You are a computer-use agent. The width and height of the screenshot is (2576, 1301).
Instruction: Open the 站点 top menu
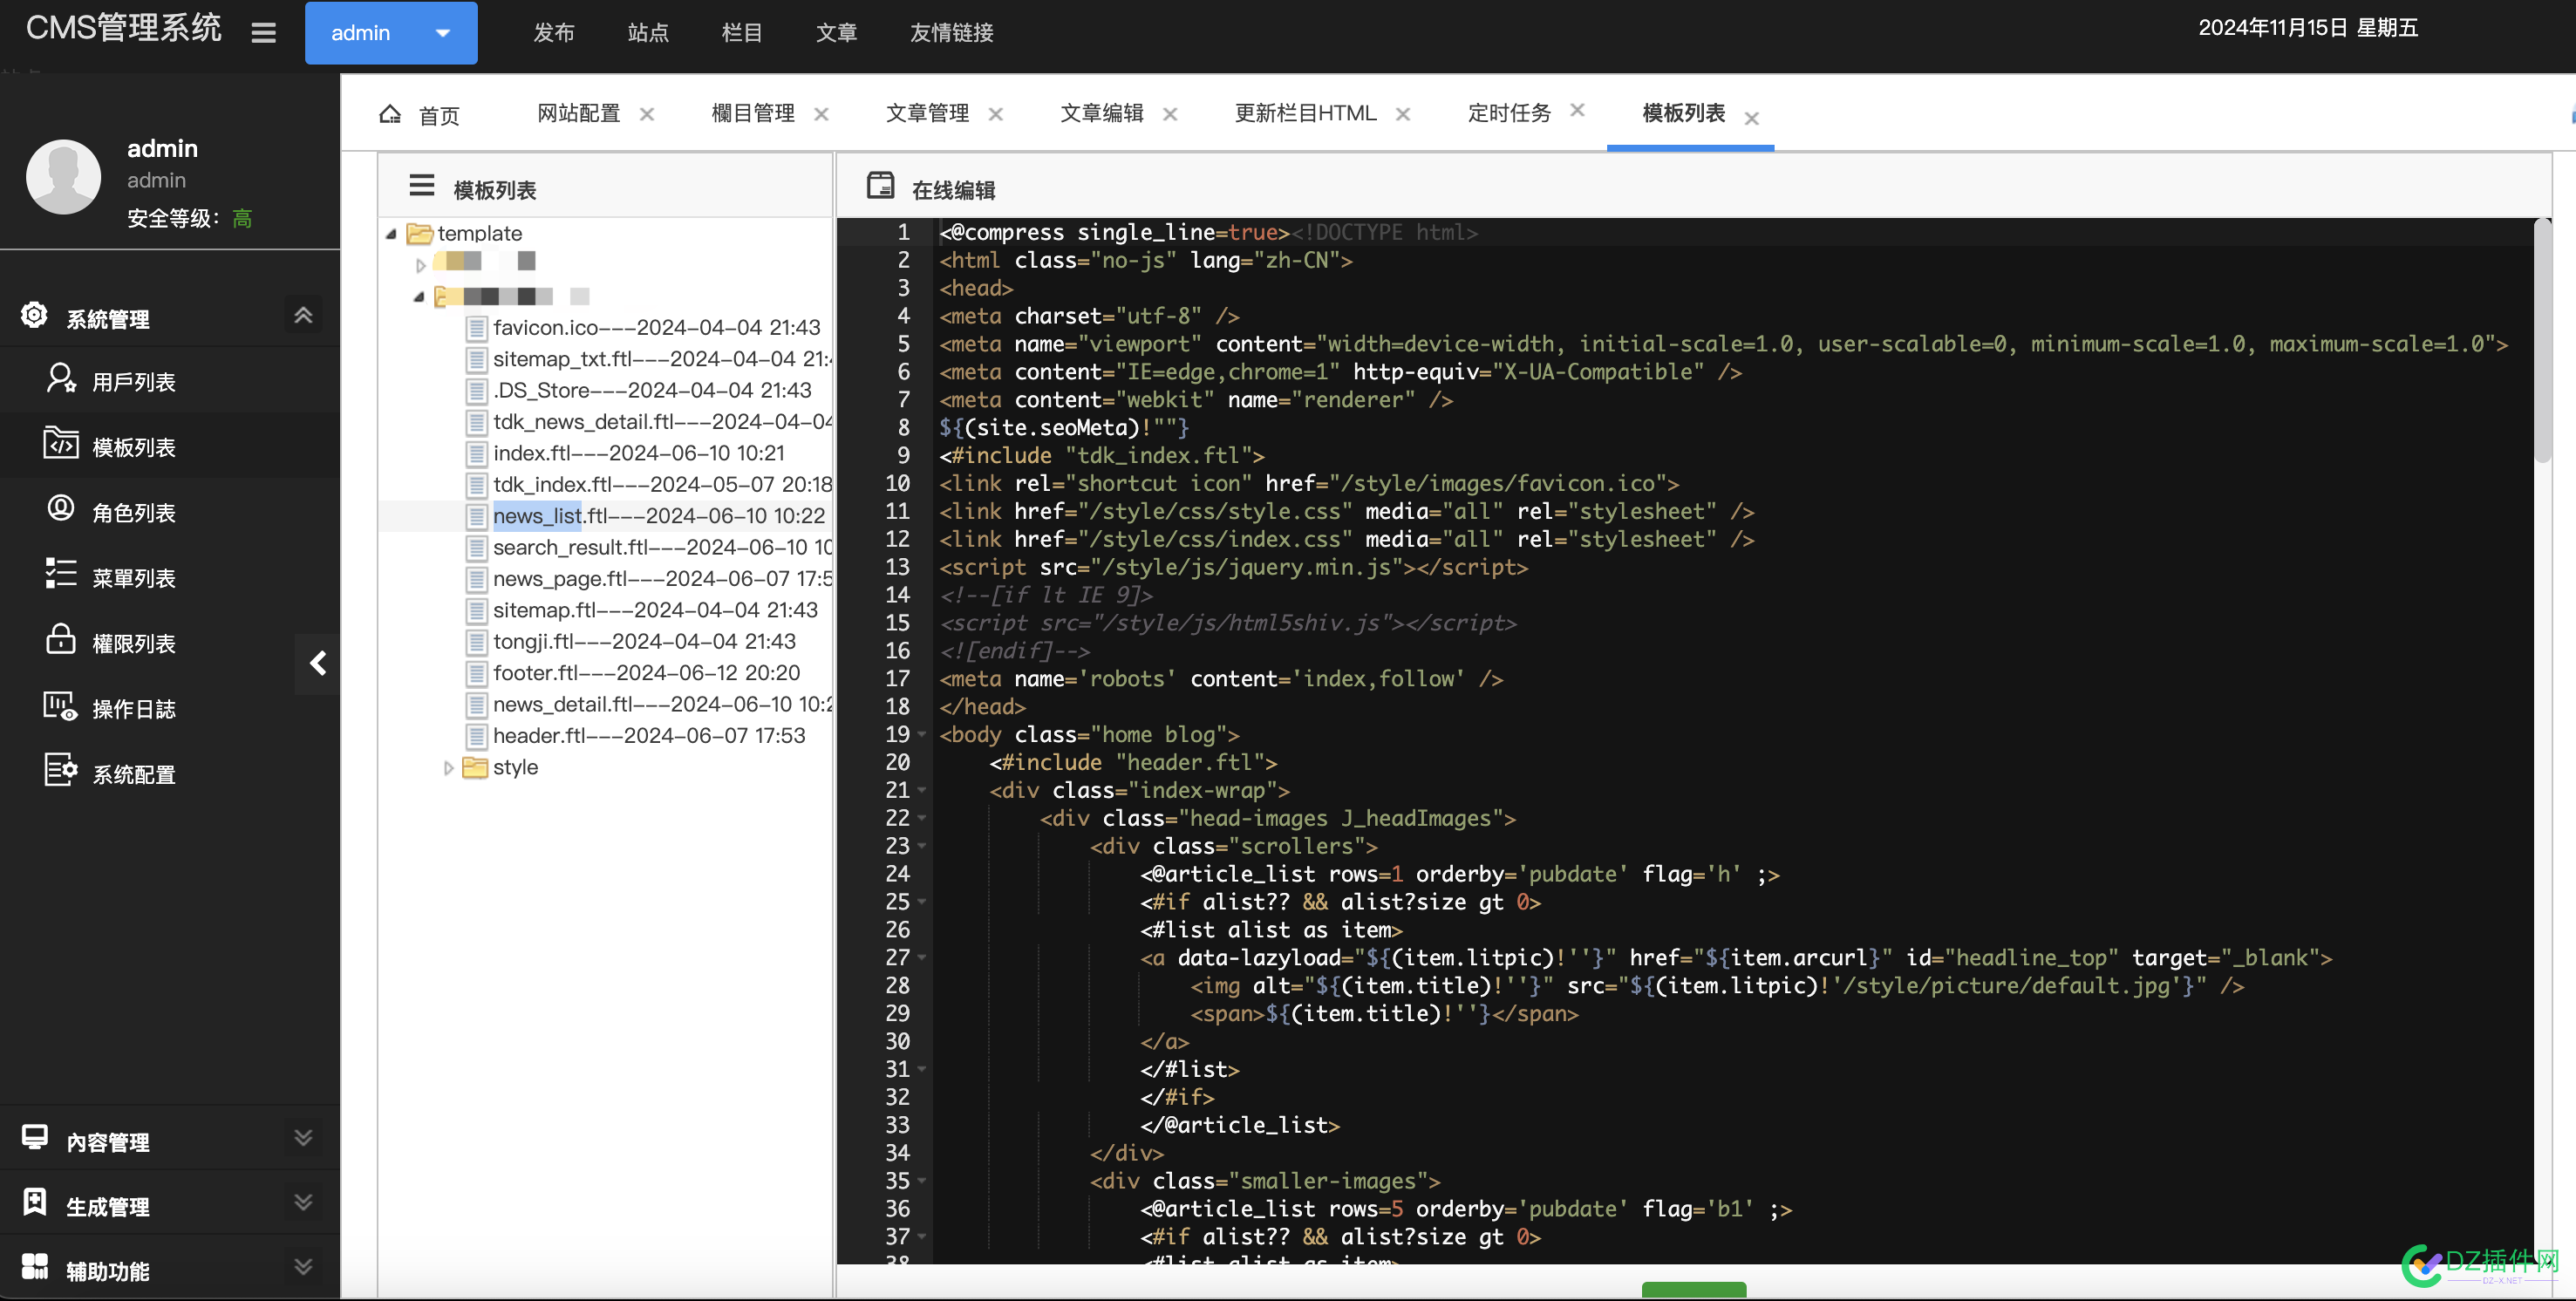tap(648, 33)
